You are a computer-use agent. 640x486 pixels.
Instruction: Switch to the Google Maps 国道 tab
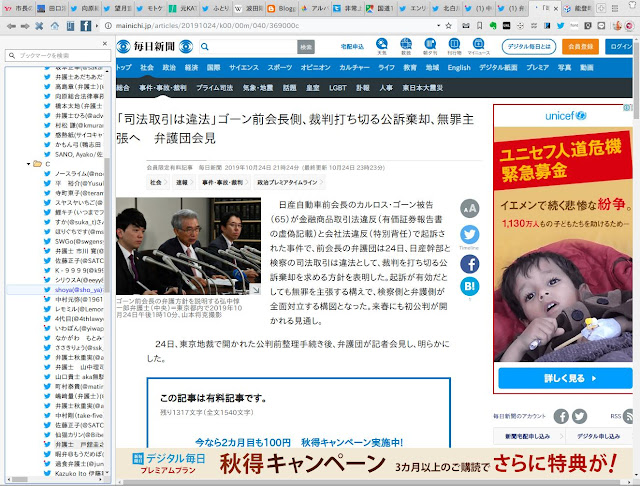coord(380,8)
